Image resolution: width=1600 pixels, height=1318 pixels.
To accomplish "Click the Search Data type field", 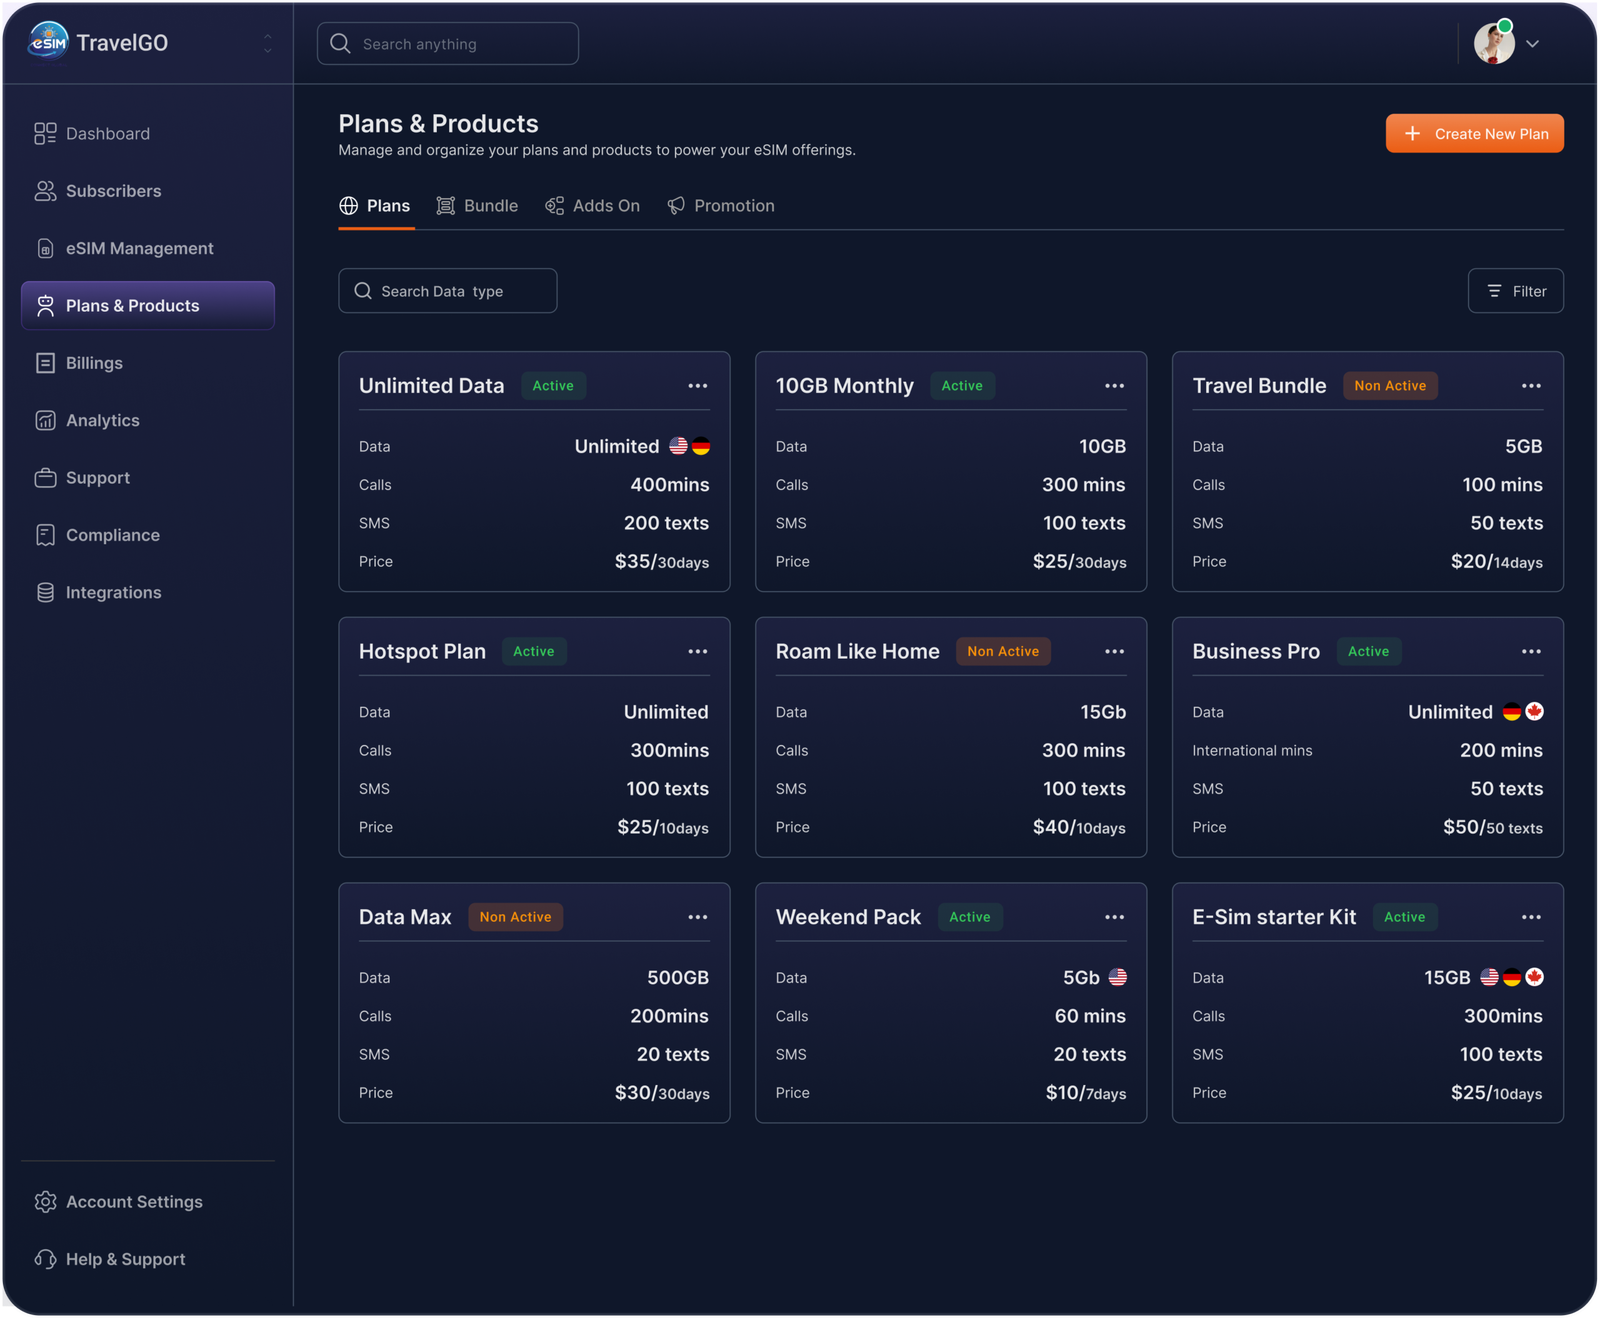I will 448,291.
